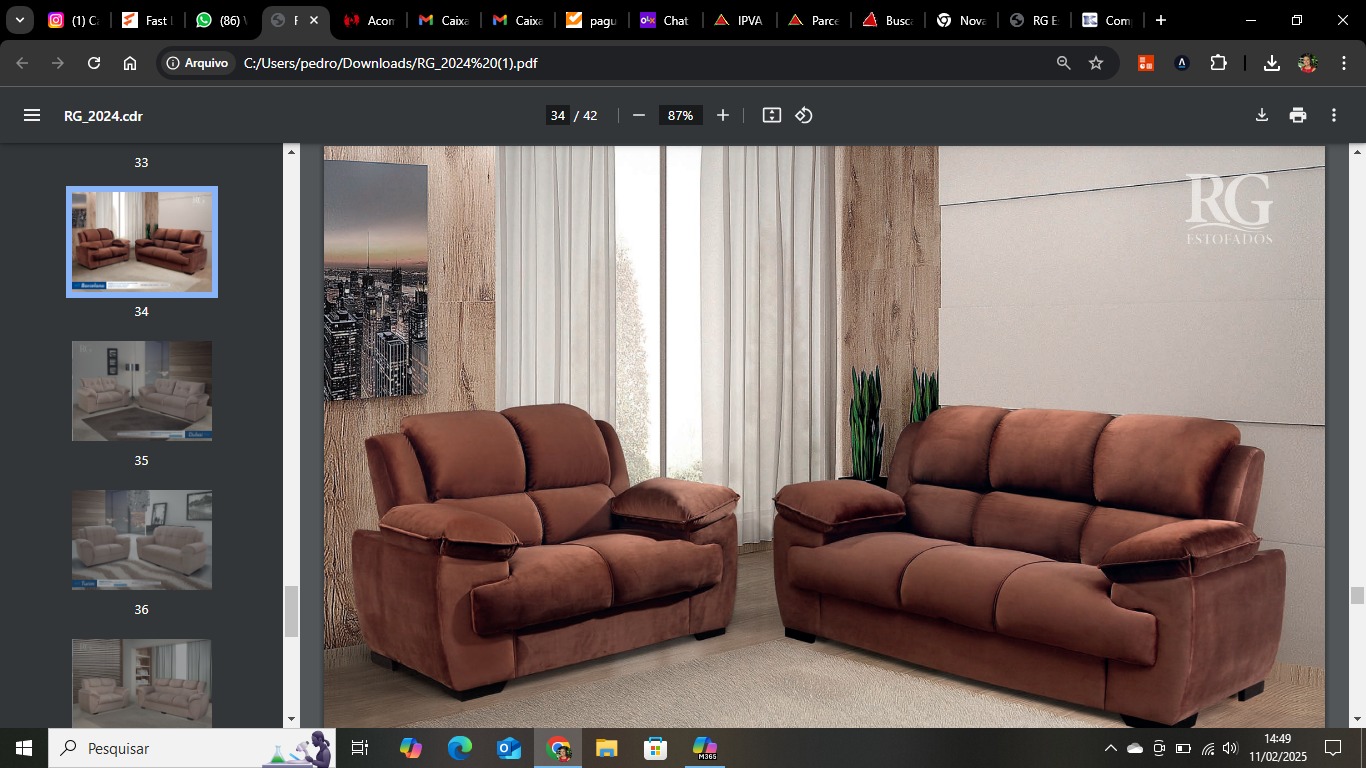Switch to the Chat tab
The width and height of the screenshot is (1366, 768).
tap(664, 20)
